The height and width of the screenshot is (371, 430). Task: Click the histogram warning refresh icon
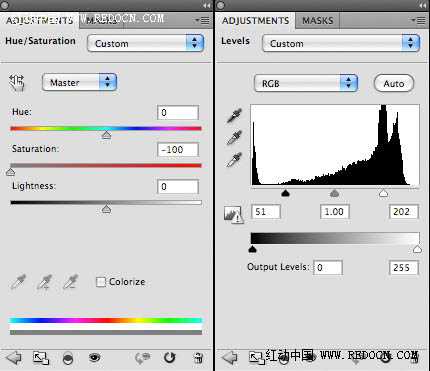[x=233, y=214]
